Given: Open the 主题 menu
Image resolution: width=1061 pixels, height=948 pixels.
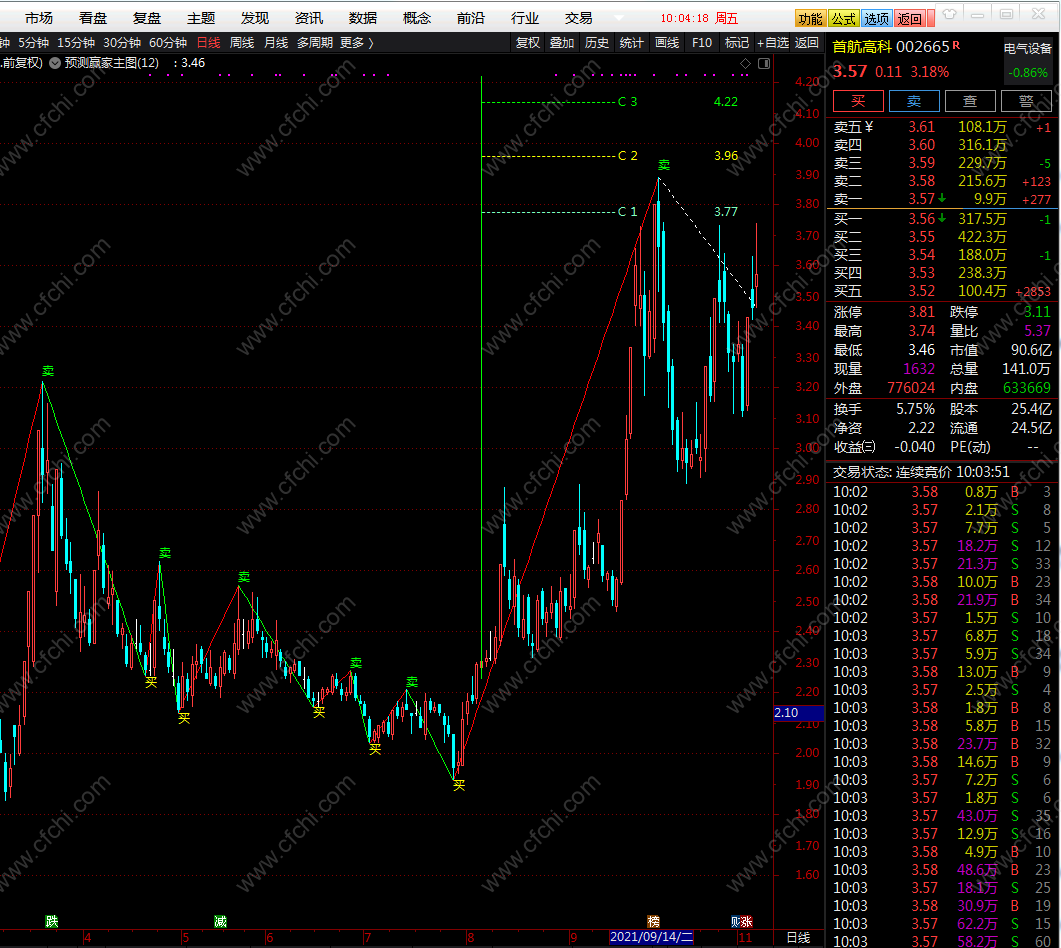Looking at the screenshot, I should tap(201, 18).
